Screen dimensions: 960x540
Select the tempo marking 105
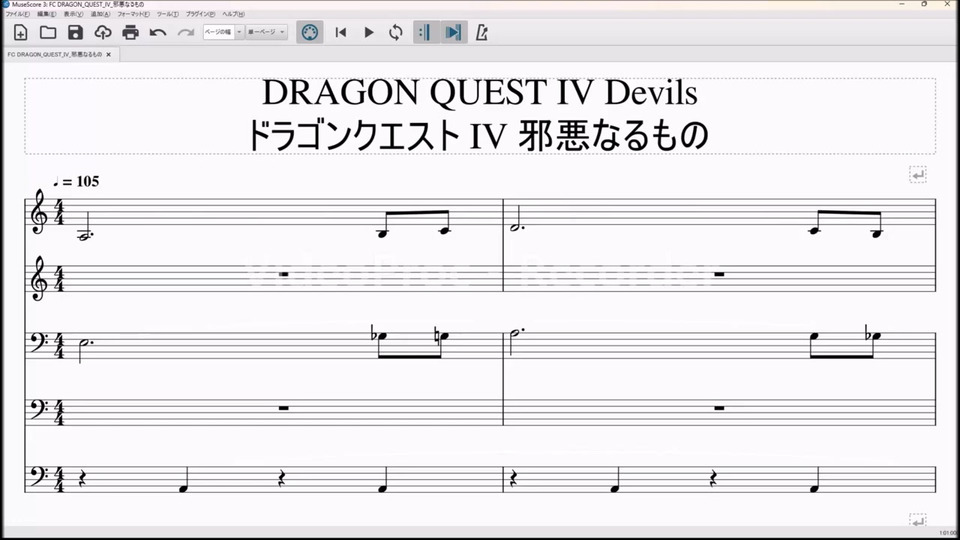click(76, 181)
